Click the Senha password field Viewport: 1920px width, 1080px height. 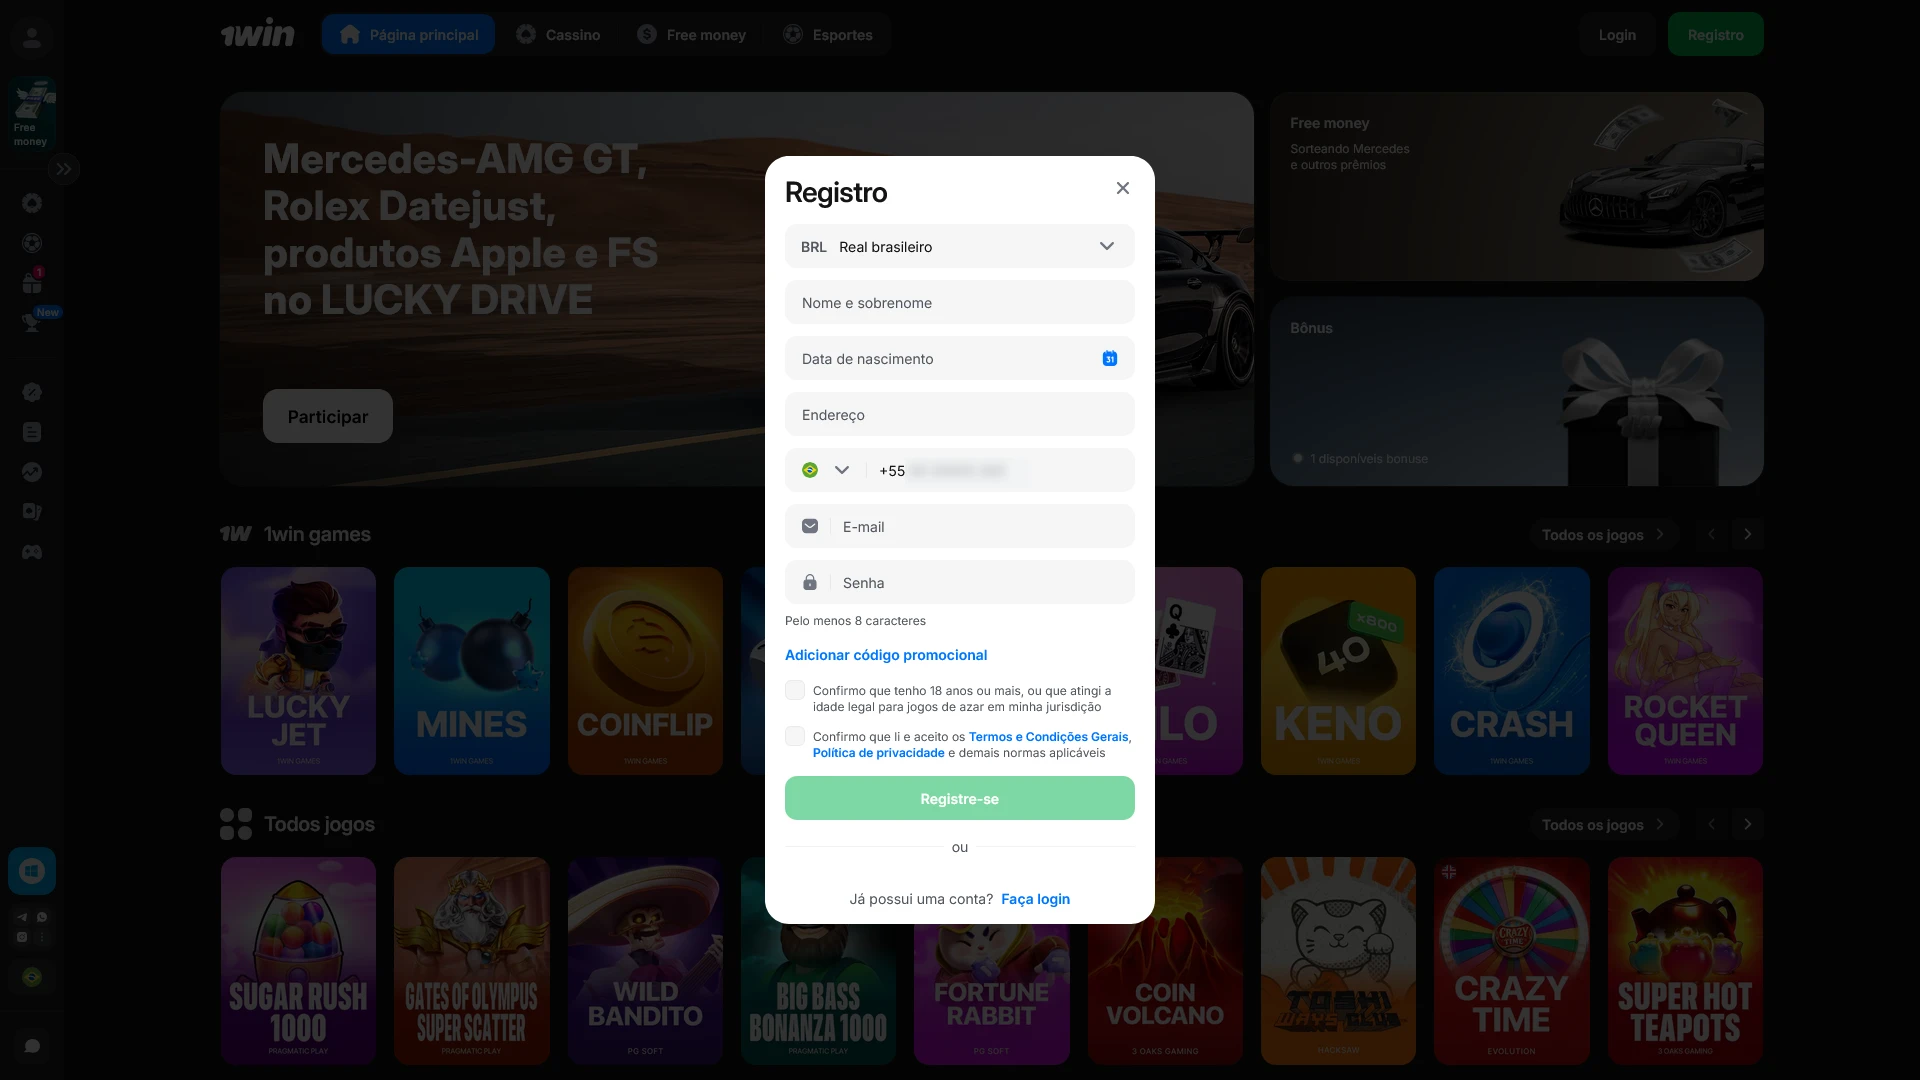click(960, 583)
